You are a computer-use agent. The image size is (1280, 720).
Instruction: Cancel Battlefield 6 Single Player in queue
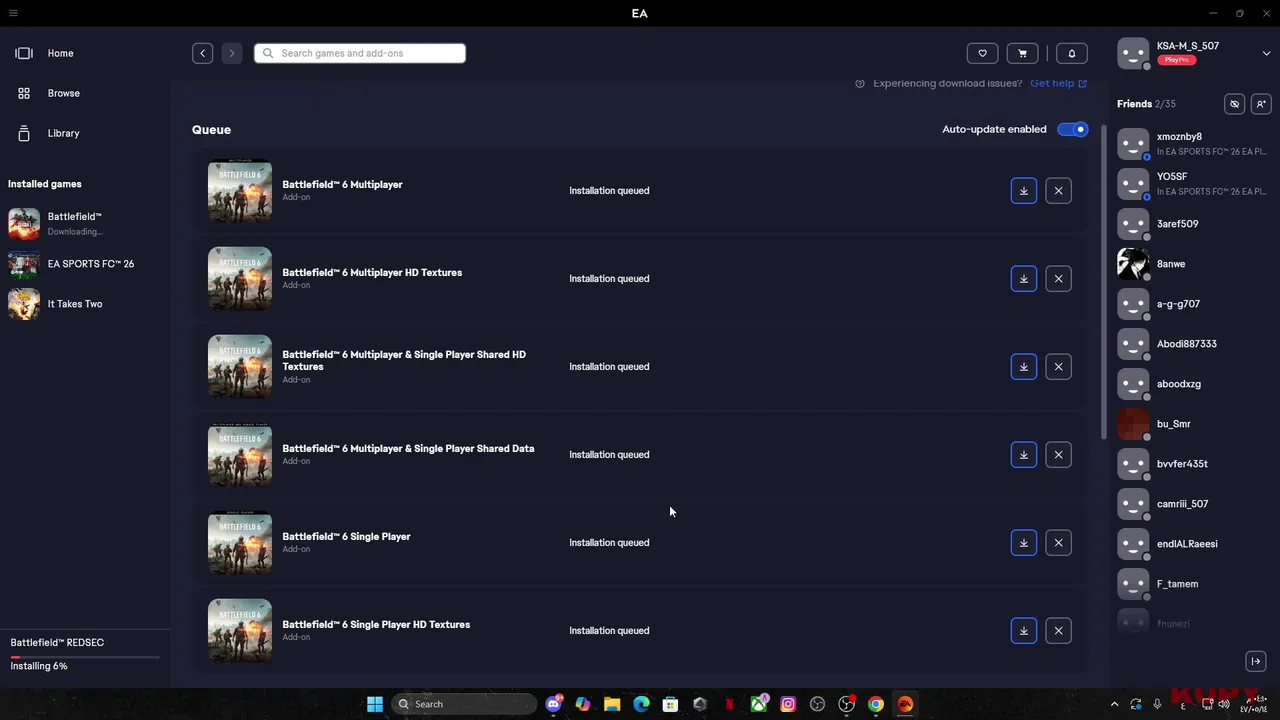(x=1059, y=543)
